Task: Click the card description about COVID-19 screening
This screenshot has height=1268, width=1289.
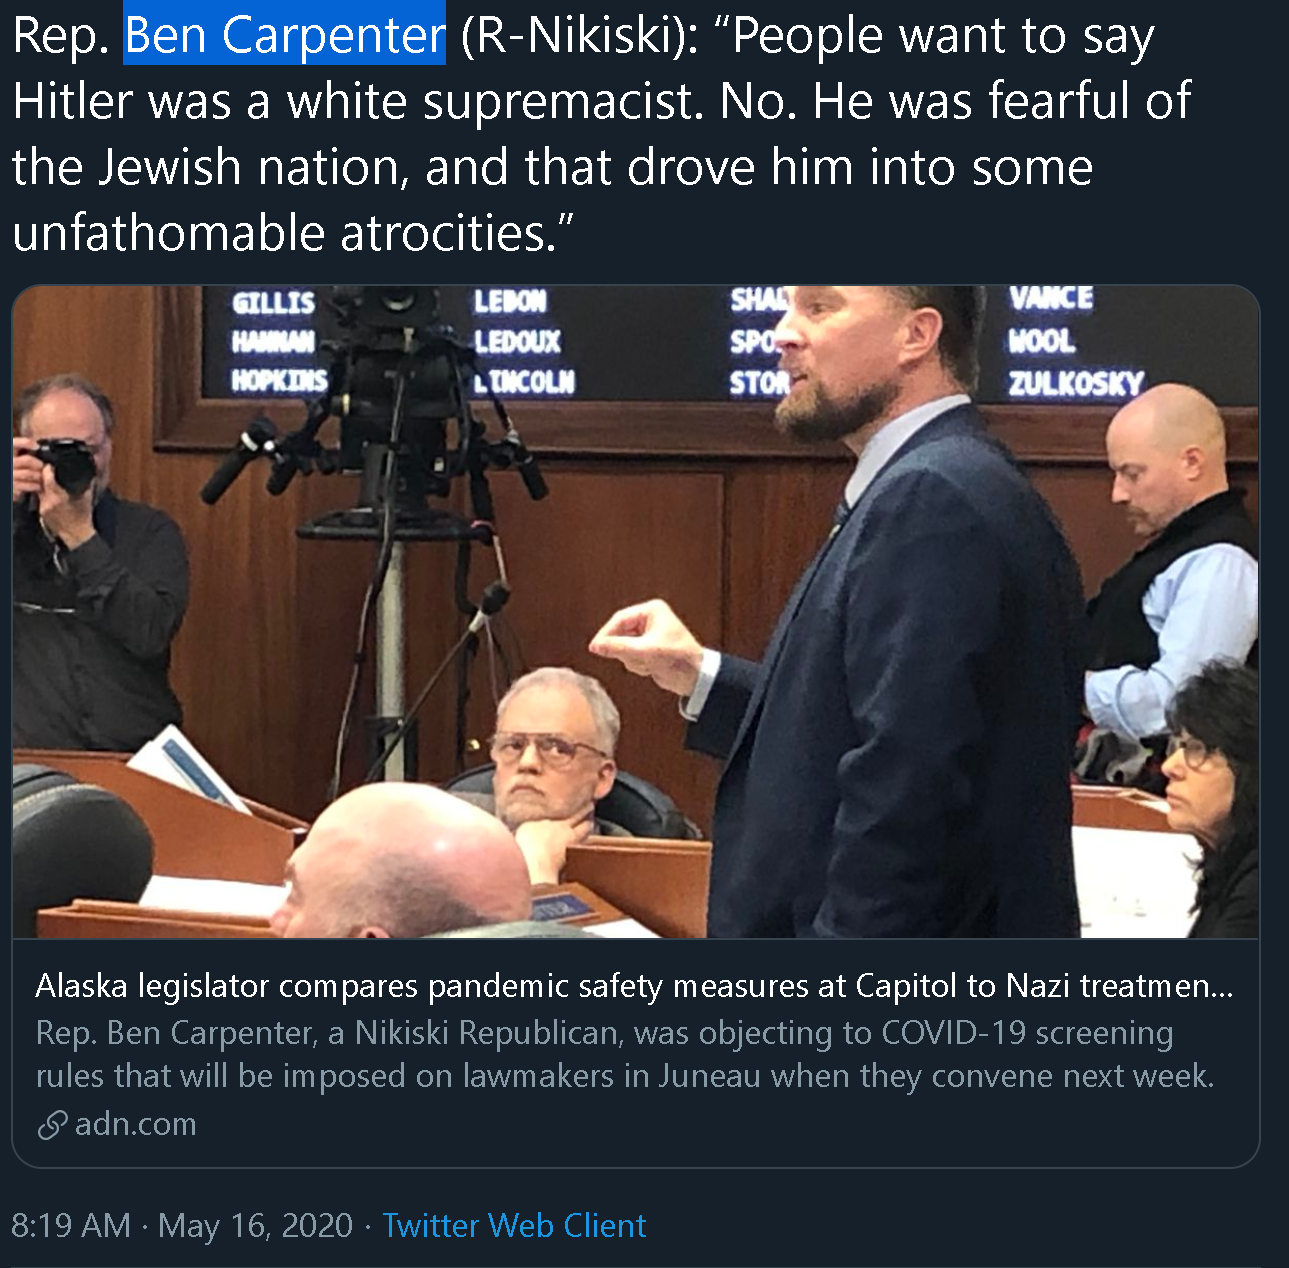Action: point(624,1053)
